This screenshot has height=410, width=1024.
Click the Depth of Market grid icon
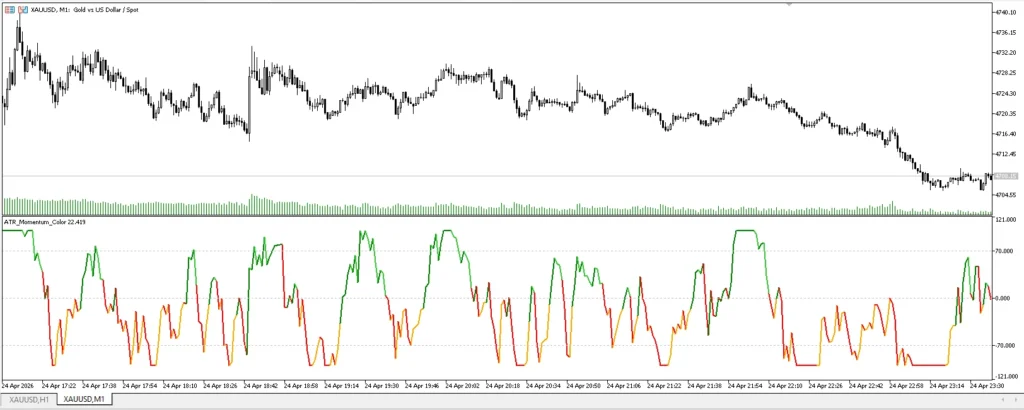10,10
